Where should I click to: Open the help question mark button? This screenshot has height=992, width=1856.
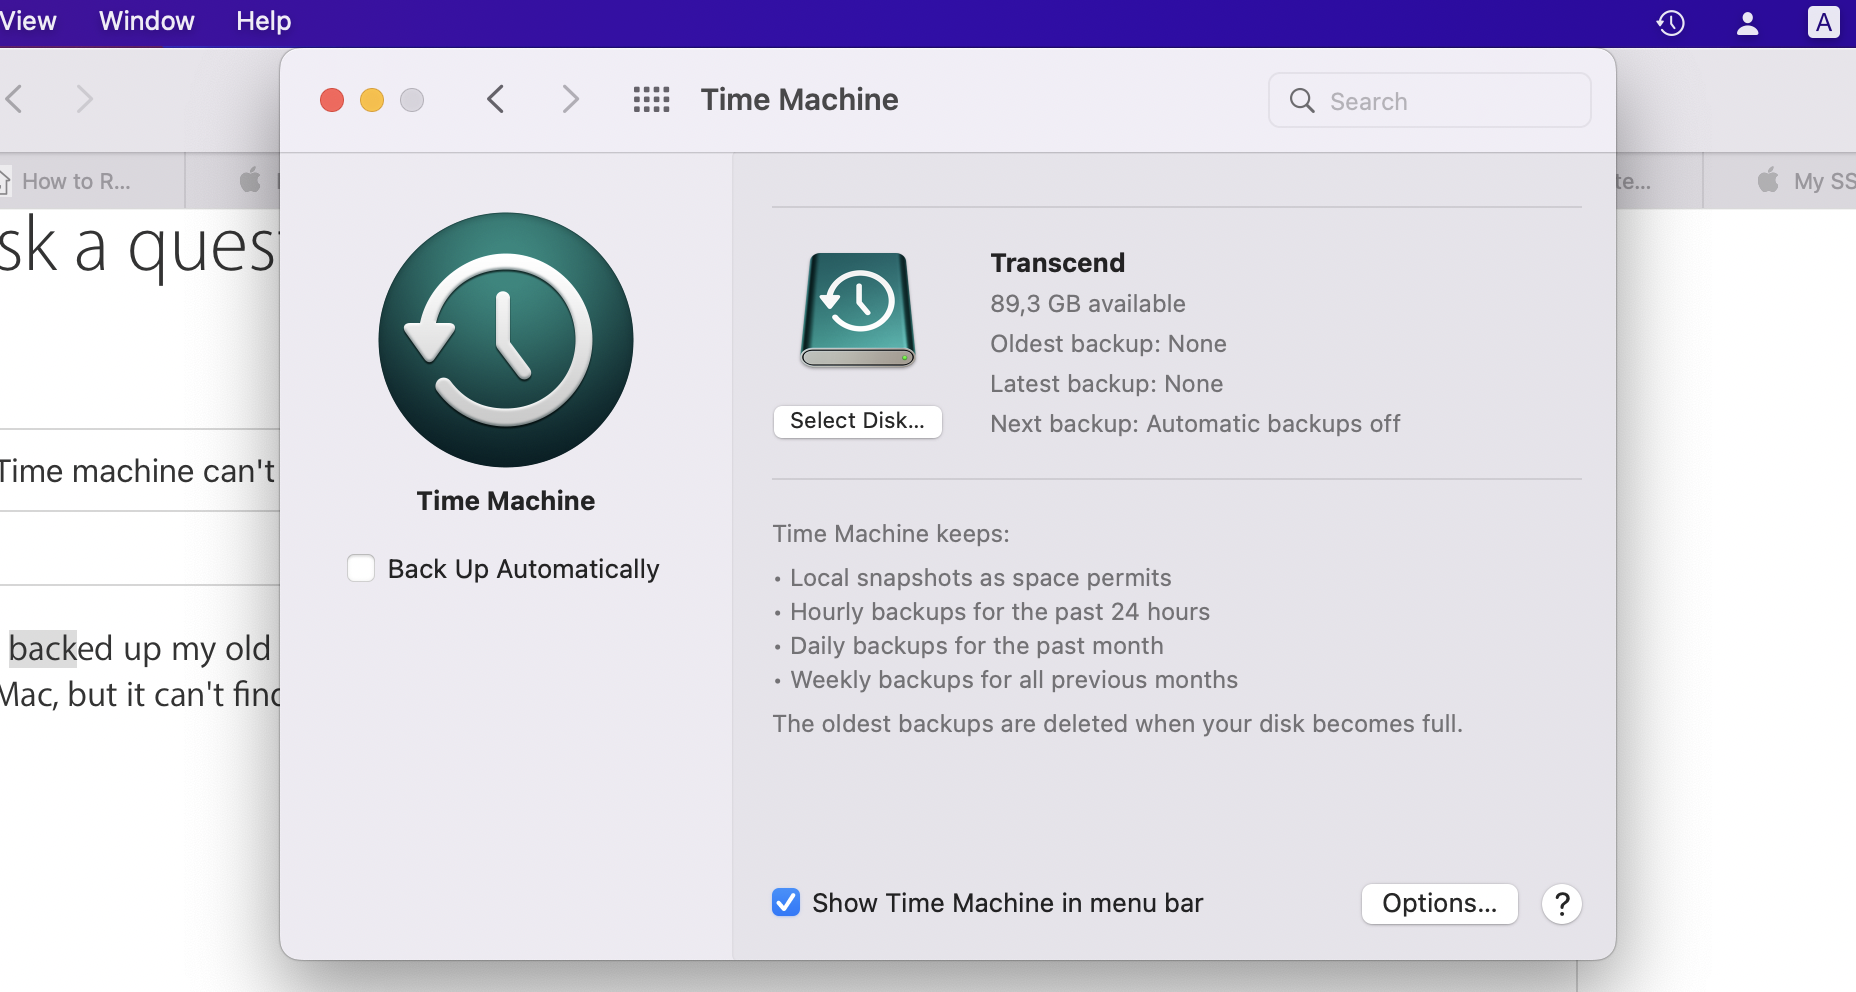point(1562,904)
